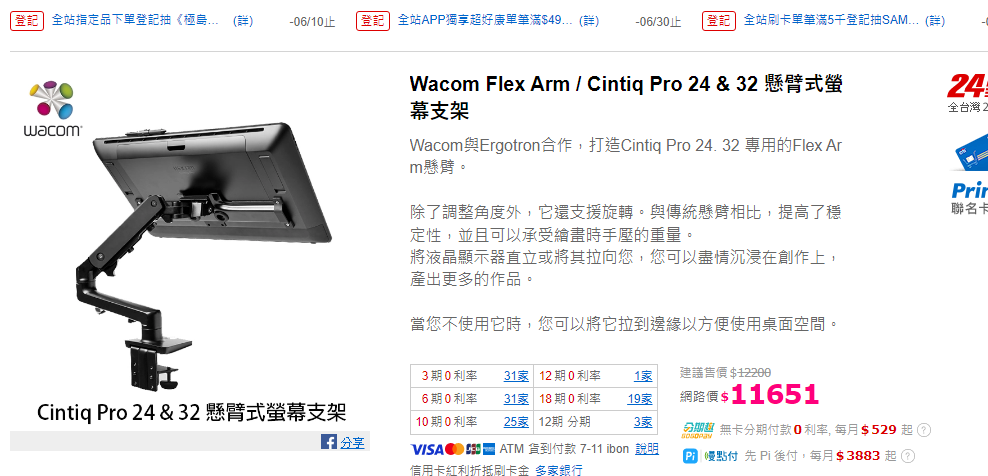988x476 pixels.
Task: Click the question mark icon beside $529
Action: 924,431
